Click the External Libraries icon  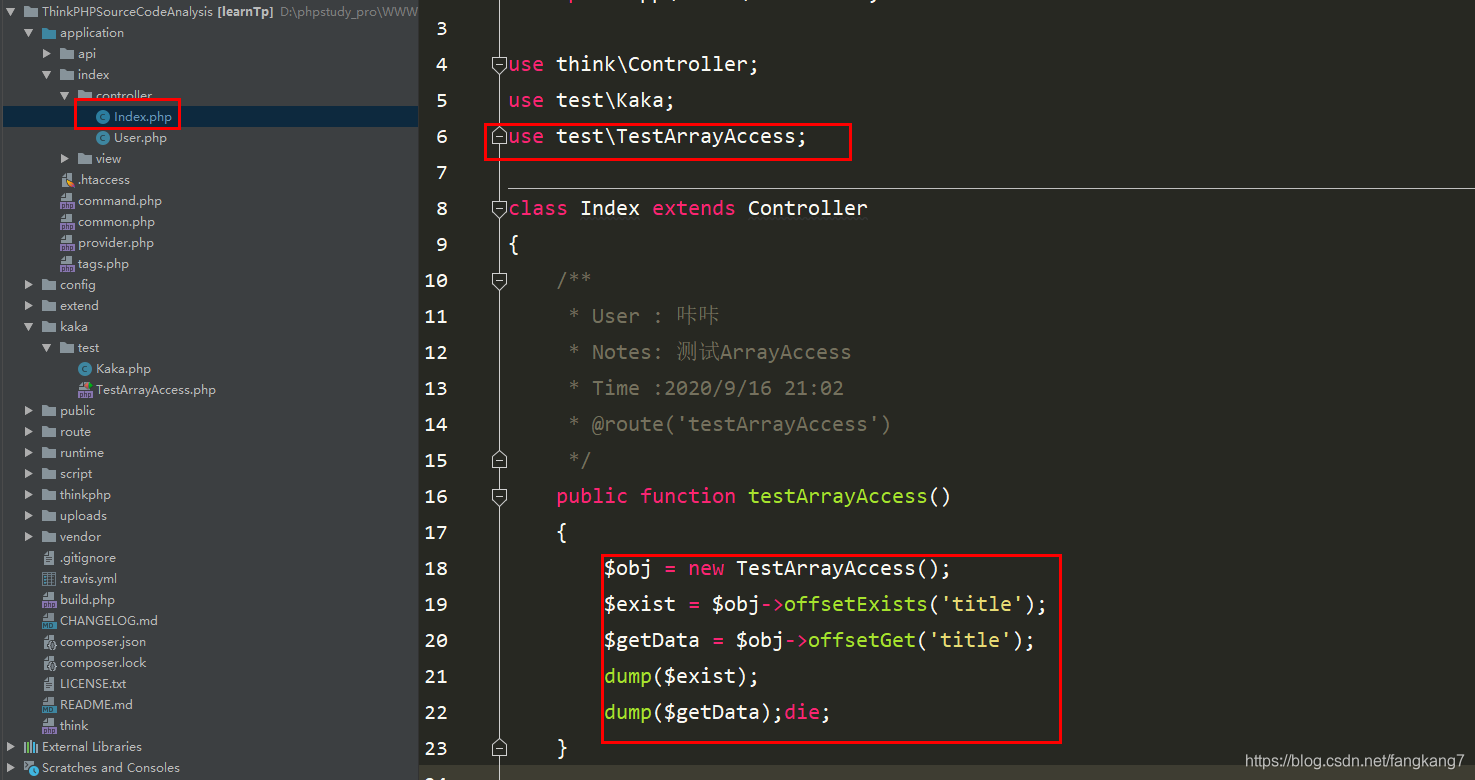[x=31, y=747]
